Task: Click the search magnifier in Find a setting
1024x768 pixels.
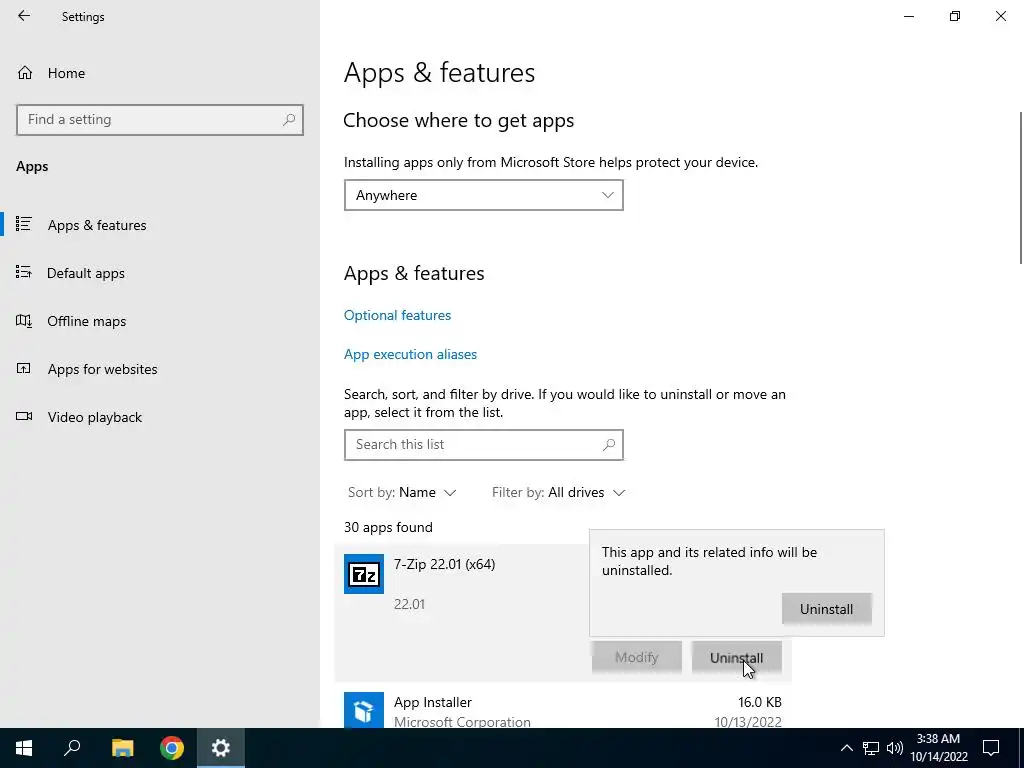Action: pyautogui.click(x=289, y=120)
